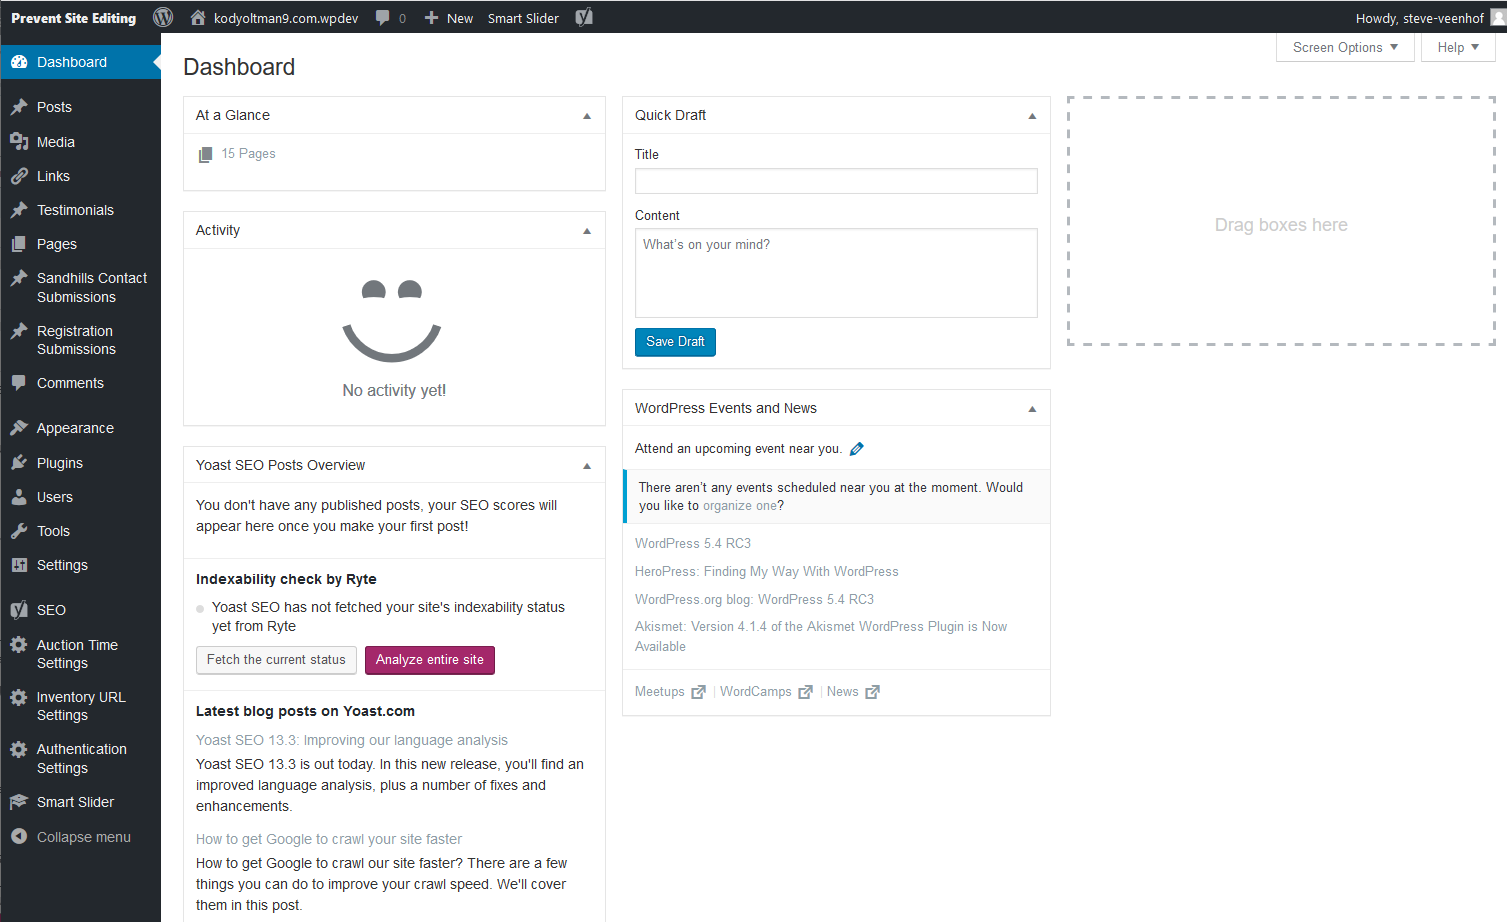
Task: Open the organize one link
Action: click(x=739, y=506)
